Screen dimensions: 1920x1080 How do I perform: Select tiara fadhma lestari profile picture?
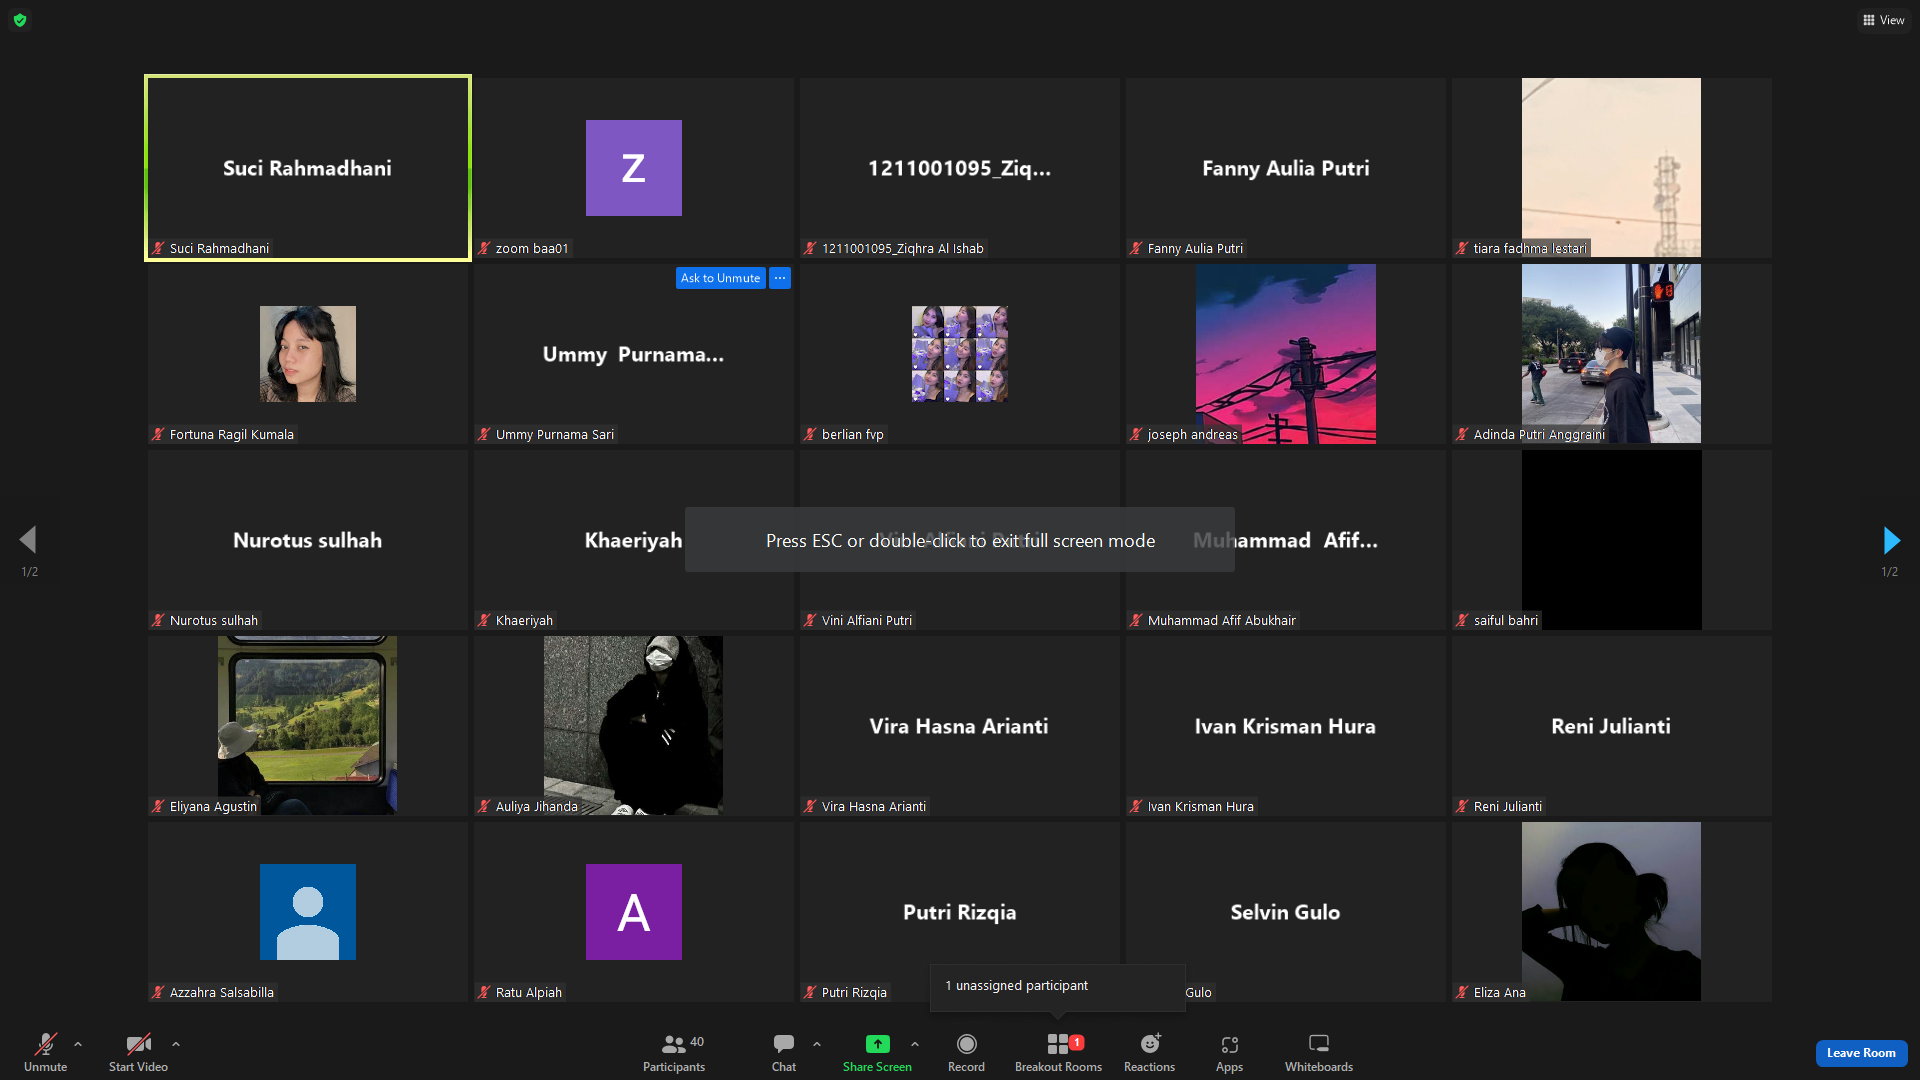pos(1611,167)
